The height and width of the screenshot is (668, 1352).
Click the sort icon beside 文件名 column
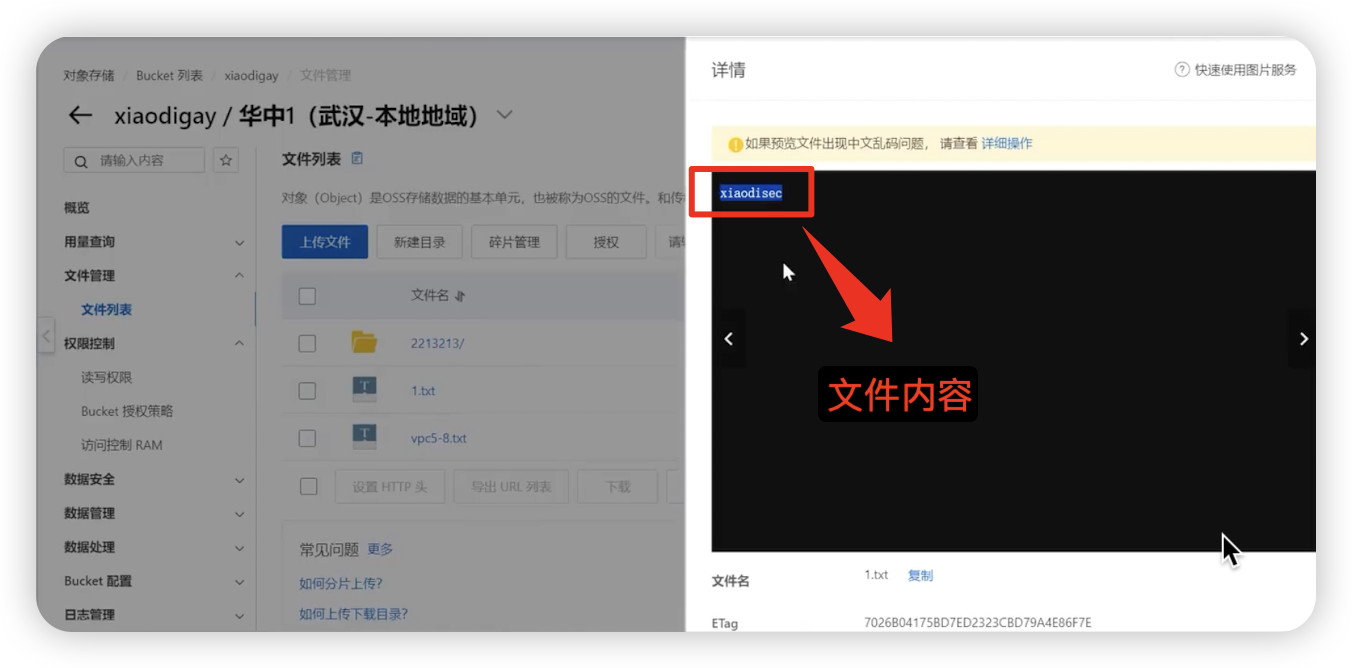click(460, 296)
